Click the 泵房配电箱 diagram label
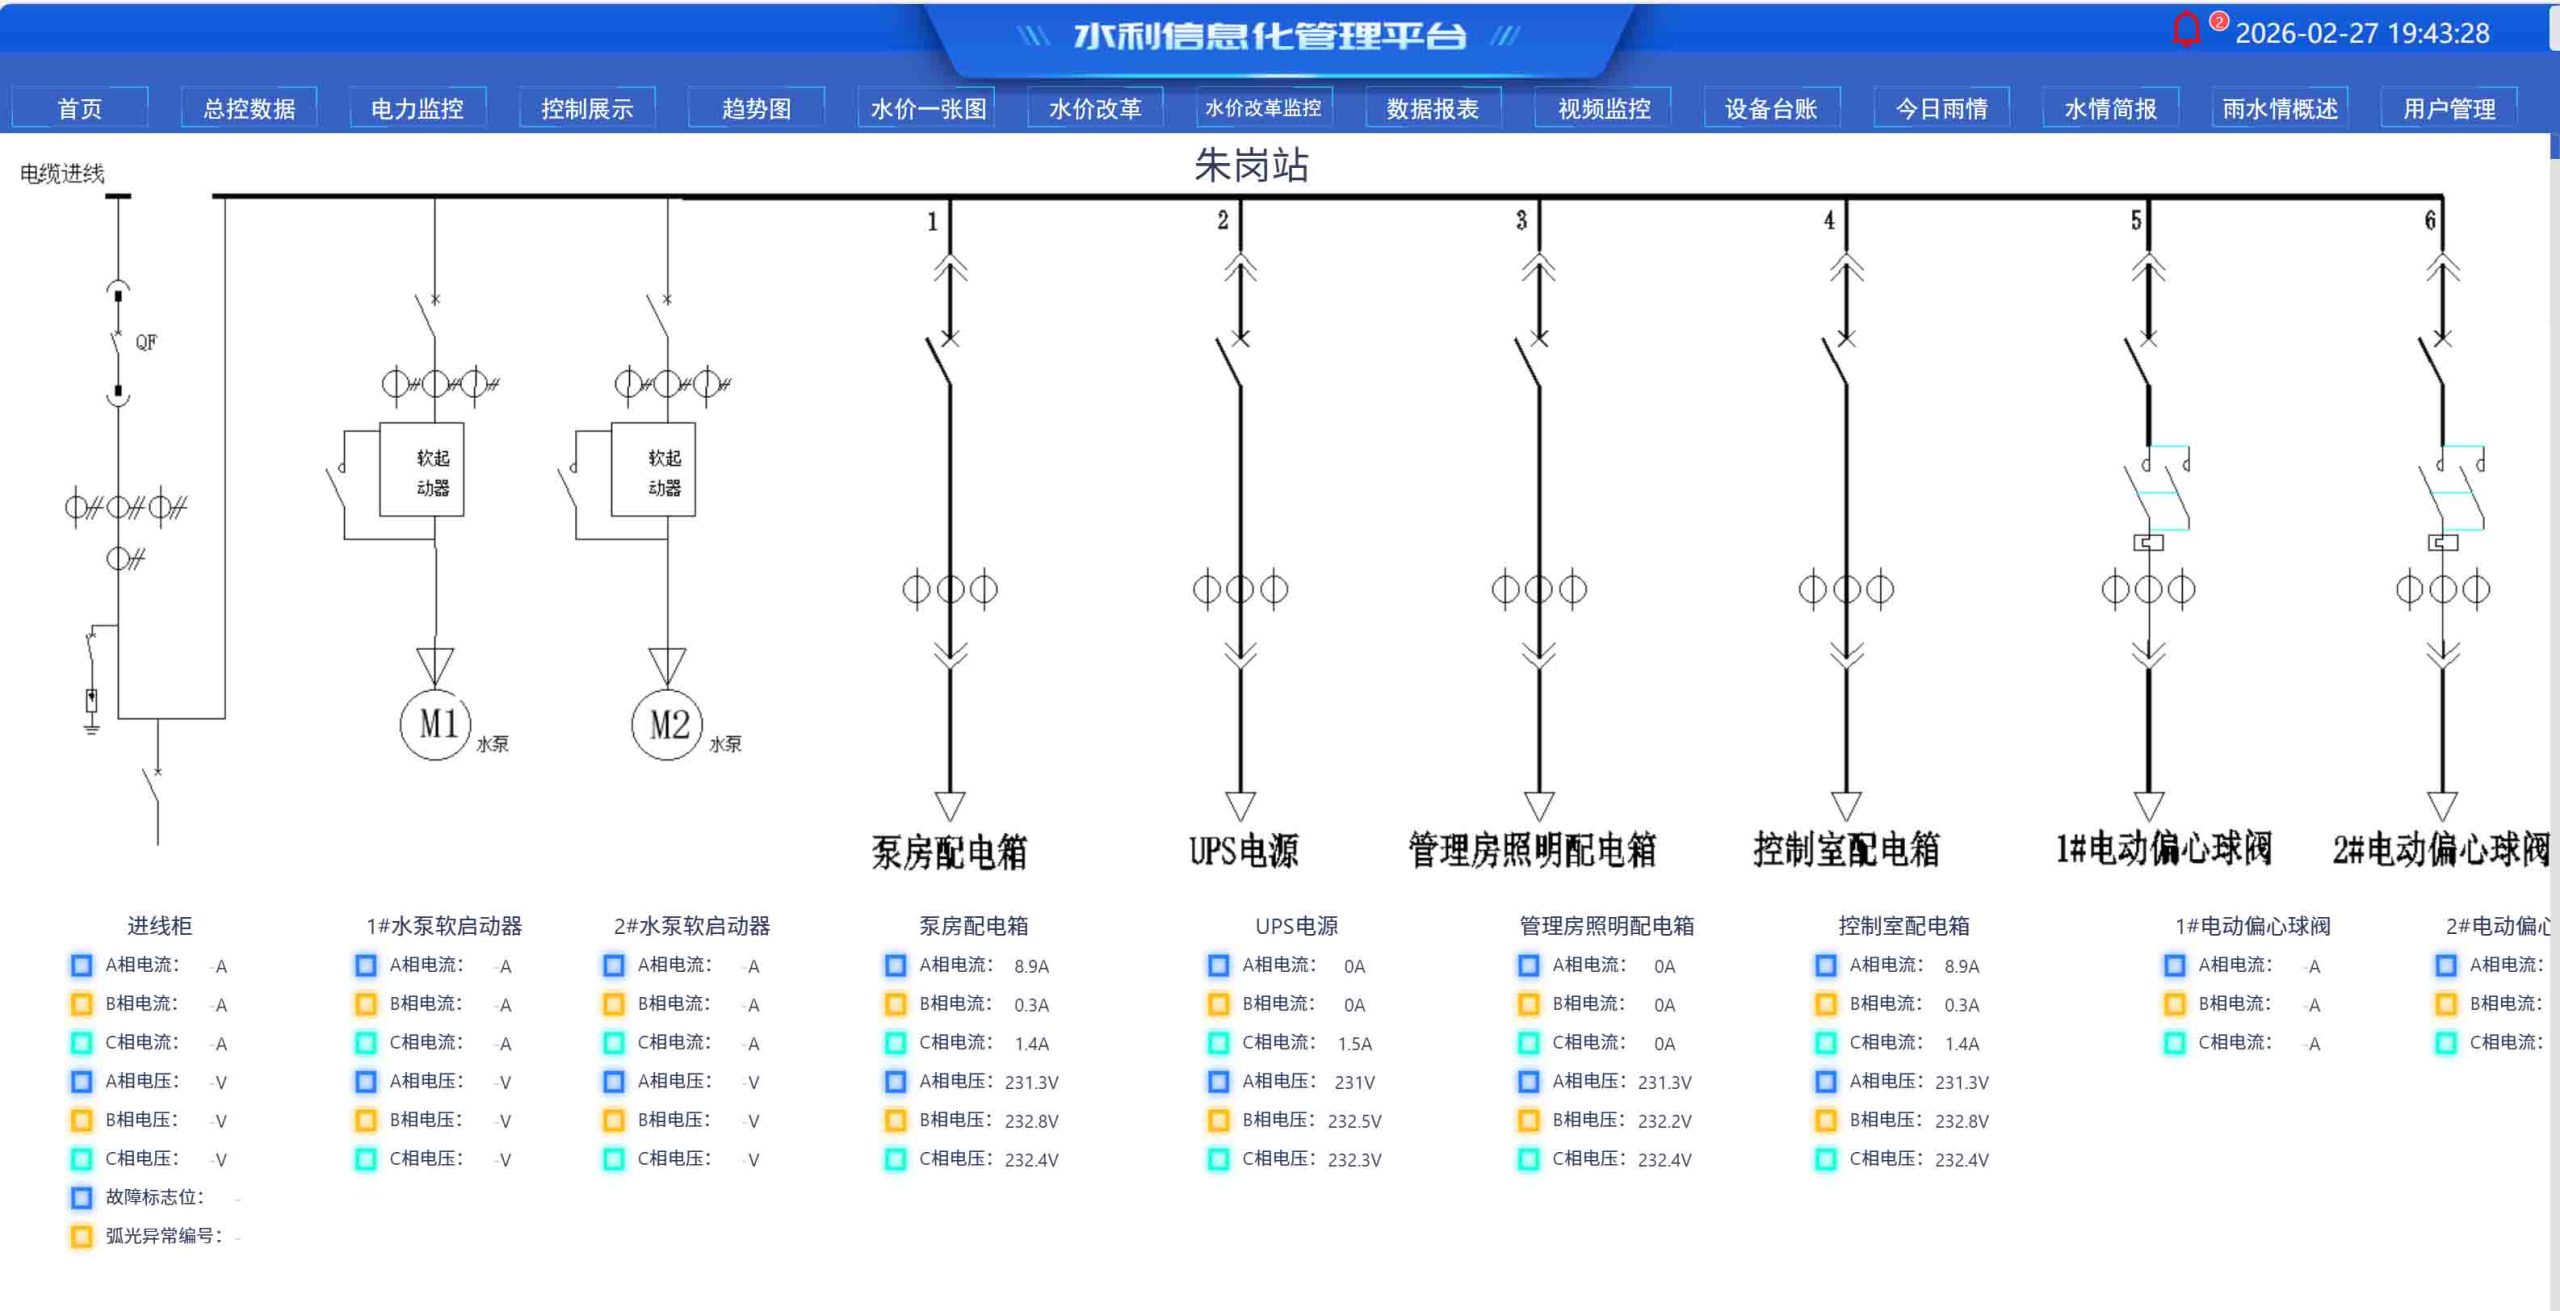This screenshot has width=2560, height=1311. pyautogui.click(x=949, y=852)
